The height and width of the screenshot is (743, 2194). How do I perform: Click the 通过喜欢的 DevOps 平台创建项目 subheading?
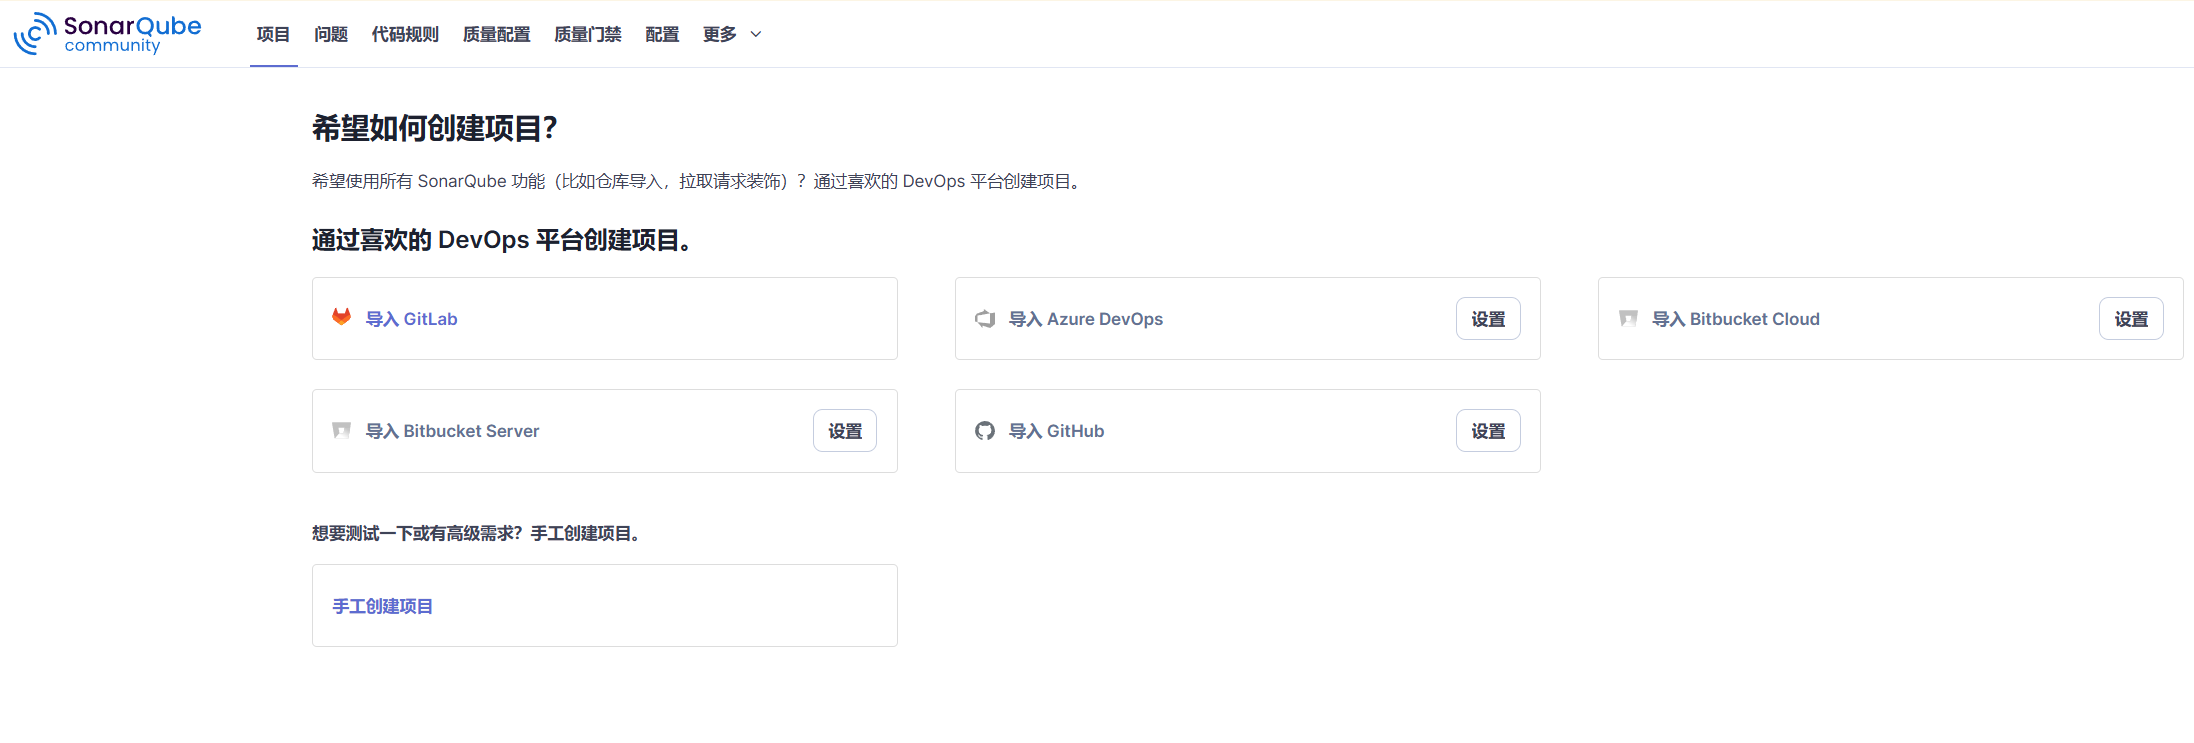click(x=502, y=240)
